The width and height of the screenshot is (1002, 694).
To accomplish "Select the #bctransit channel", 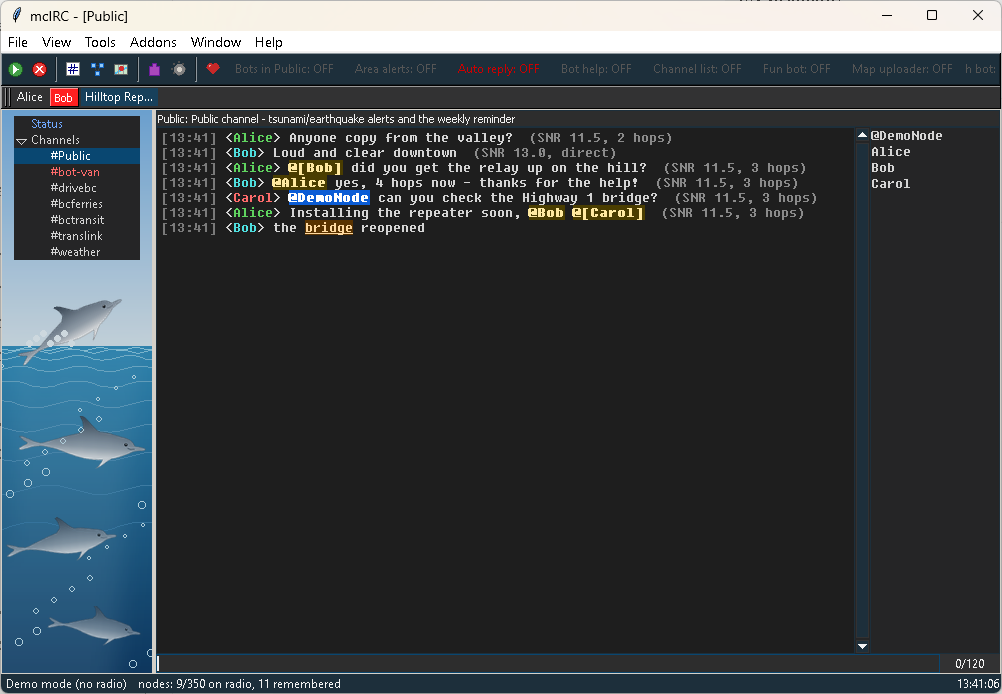I will [x=77, y=220].
